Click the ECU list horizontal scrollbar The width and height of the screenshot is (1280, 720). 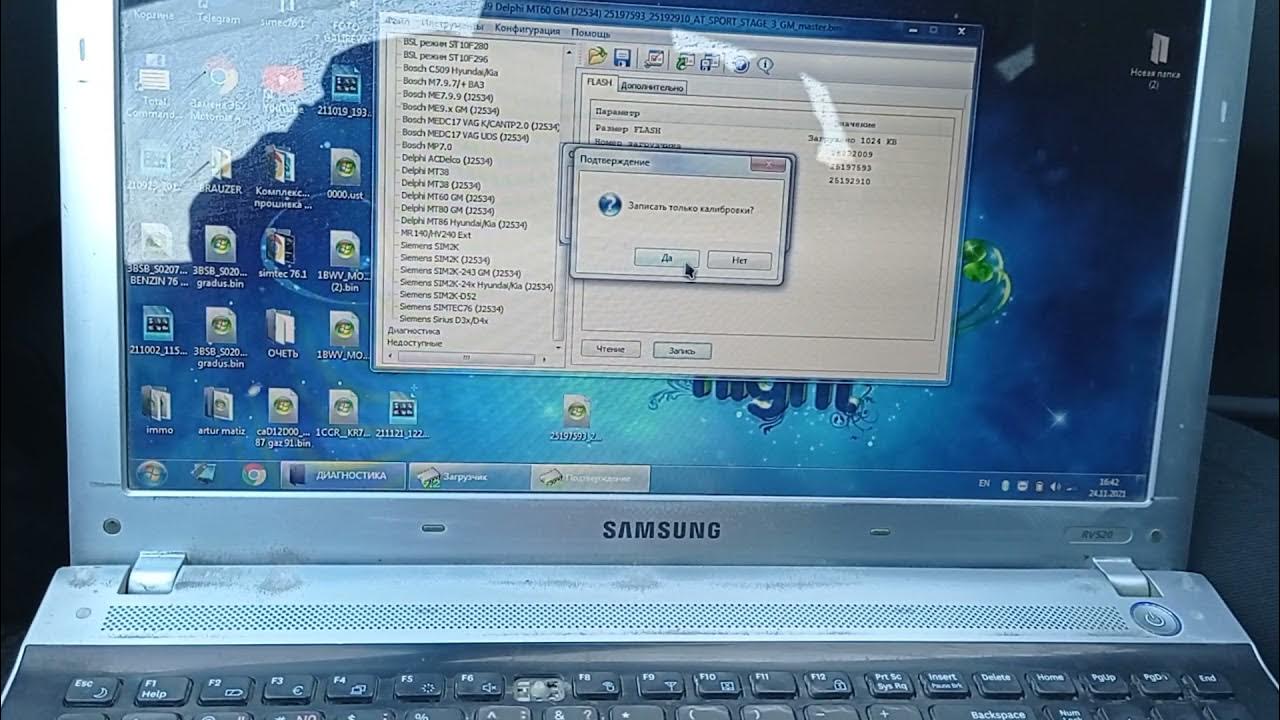coord(467,356)
